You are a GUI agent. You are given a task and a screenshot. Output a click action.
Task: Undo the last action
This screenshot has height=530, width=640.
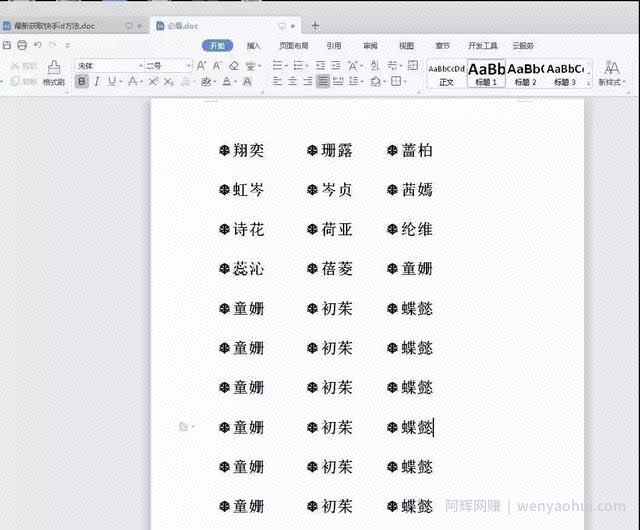[x=38, y=45]
